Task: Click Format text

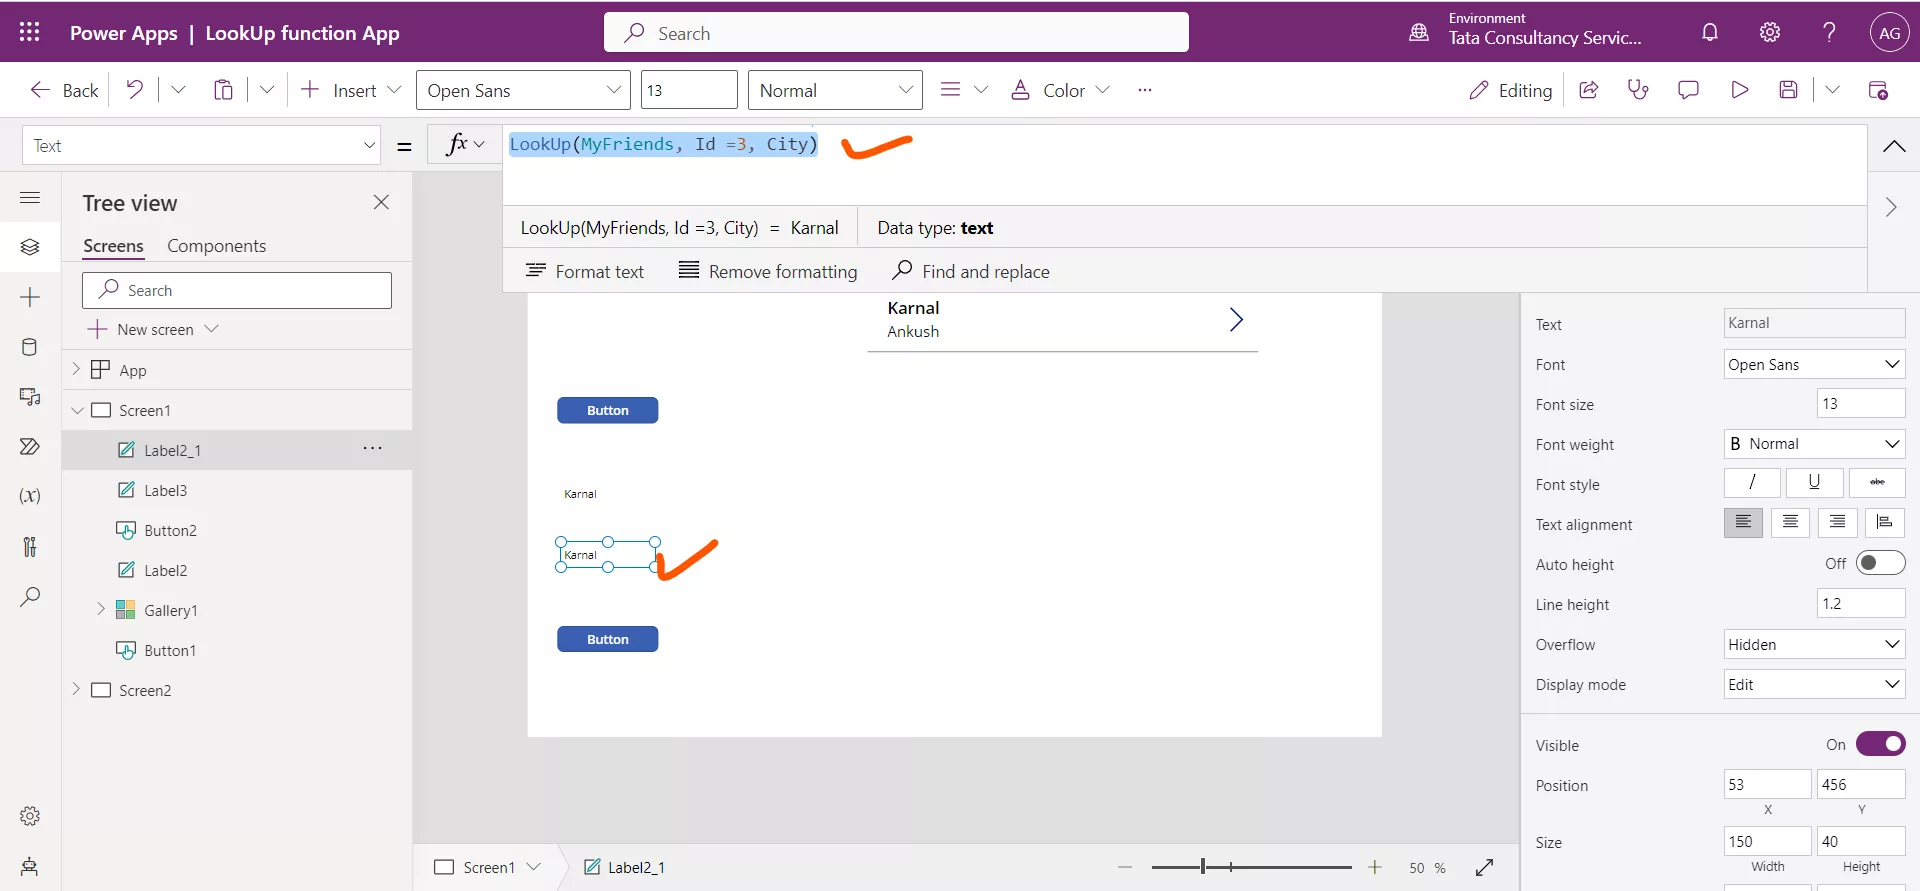Action: tap(585, 271)
